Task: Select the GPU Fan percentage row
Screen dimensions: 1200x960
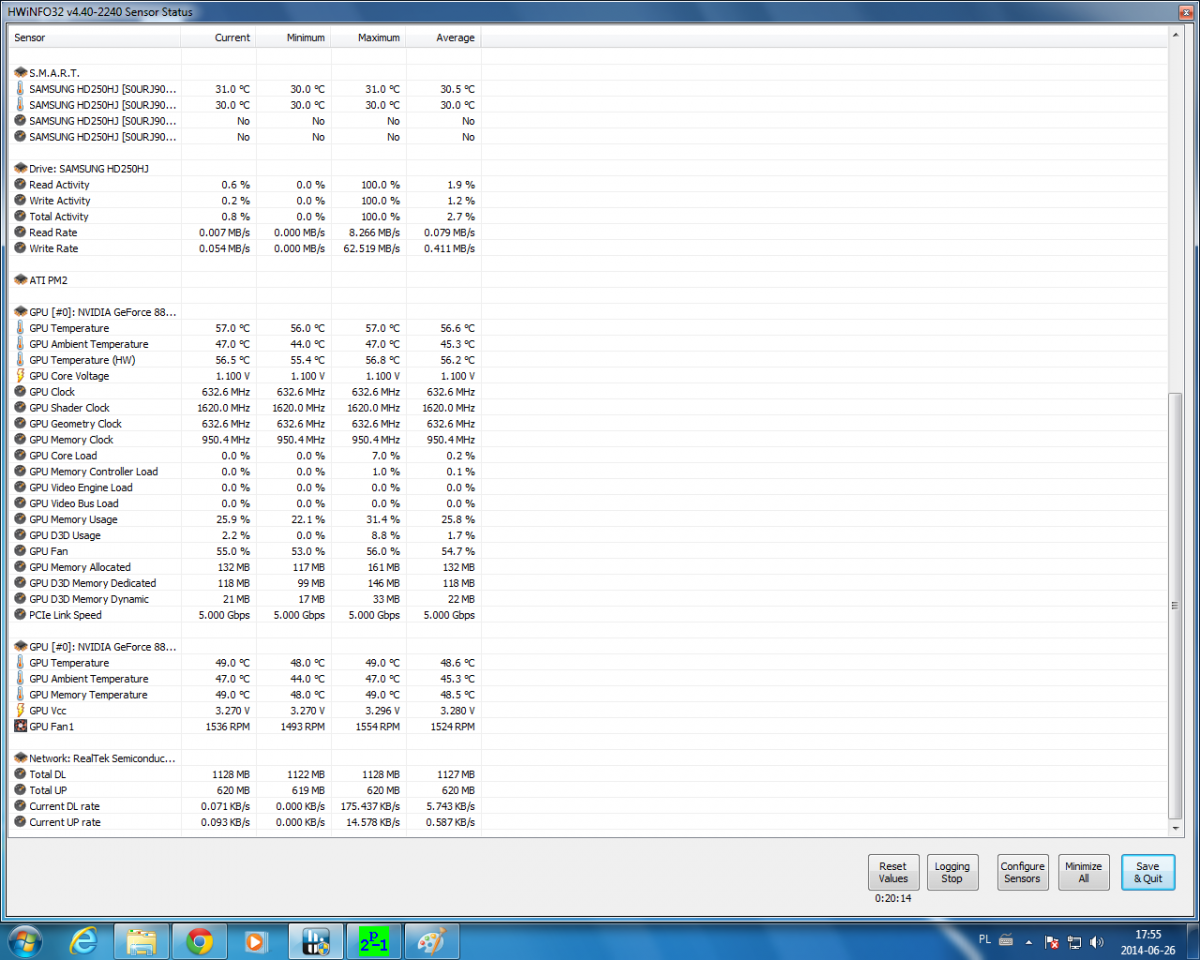Action: click(245, 551)
